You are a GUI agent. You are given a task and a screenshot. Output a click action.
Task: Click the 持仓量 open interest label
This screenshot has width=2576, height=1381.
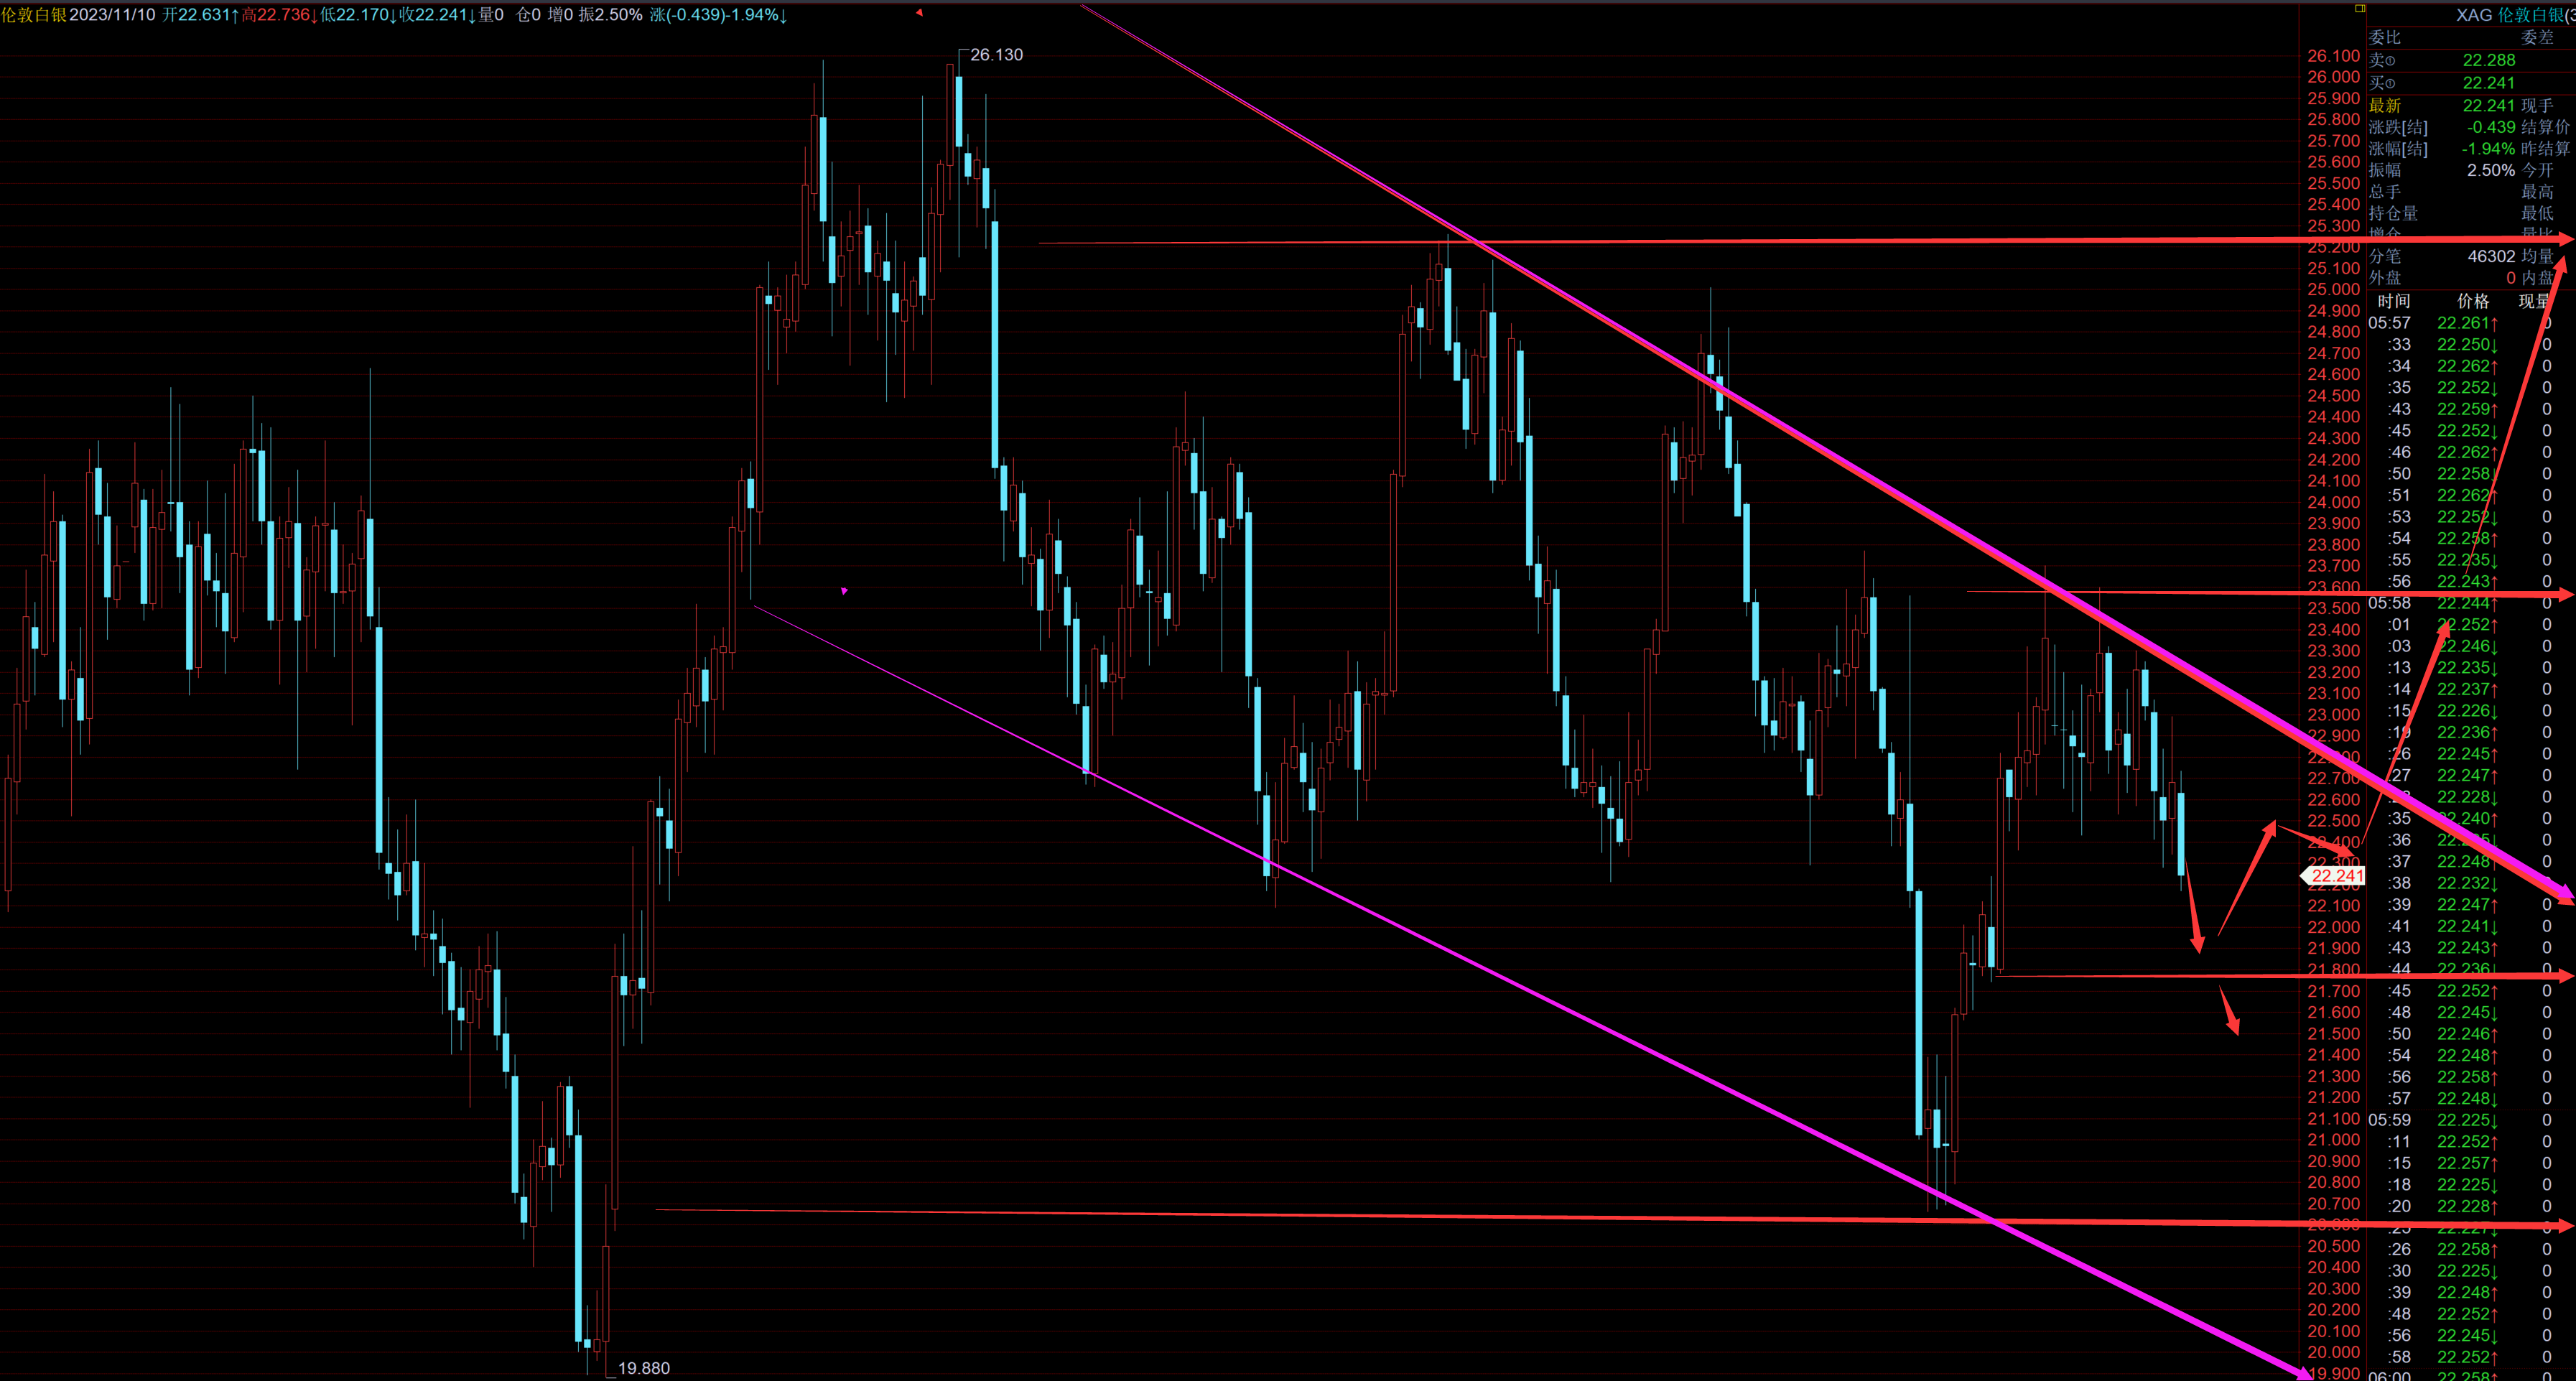point(2393,213)
